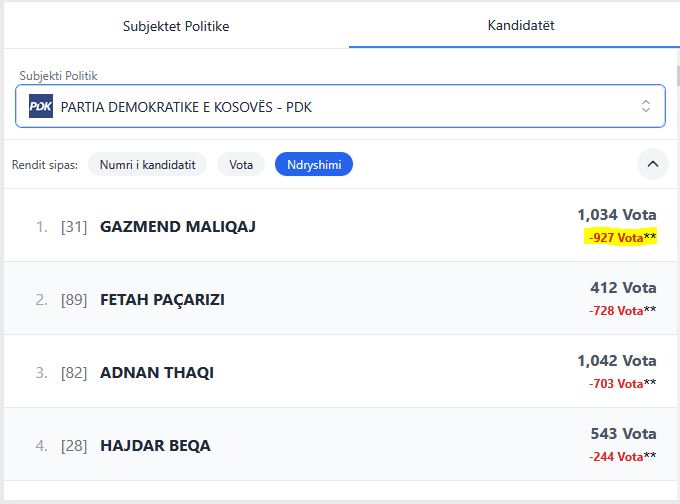Sort candidates by Vota
The width and height of the screenshot is (680, 504).
(x=241, y=164)
